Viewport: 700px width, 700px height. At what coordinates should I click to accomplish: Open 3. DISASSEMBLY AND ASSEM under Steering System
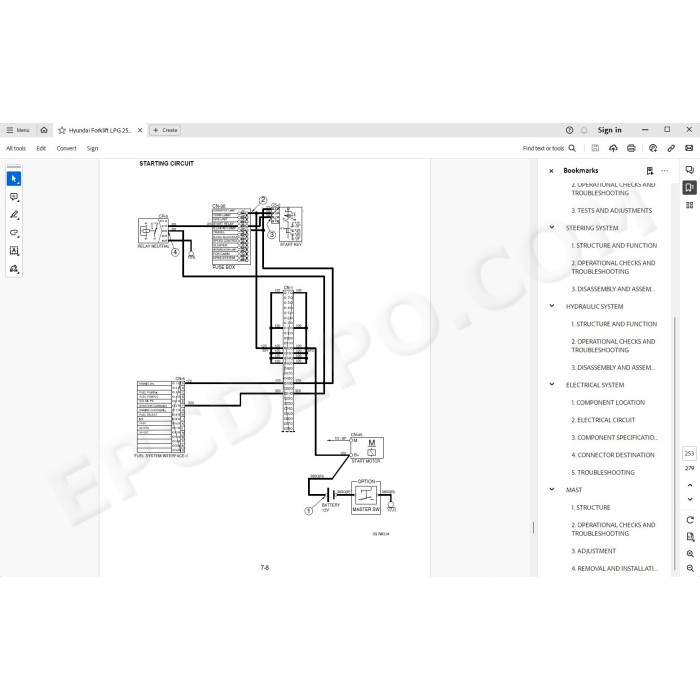[x=613, y=289]
